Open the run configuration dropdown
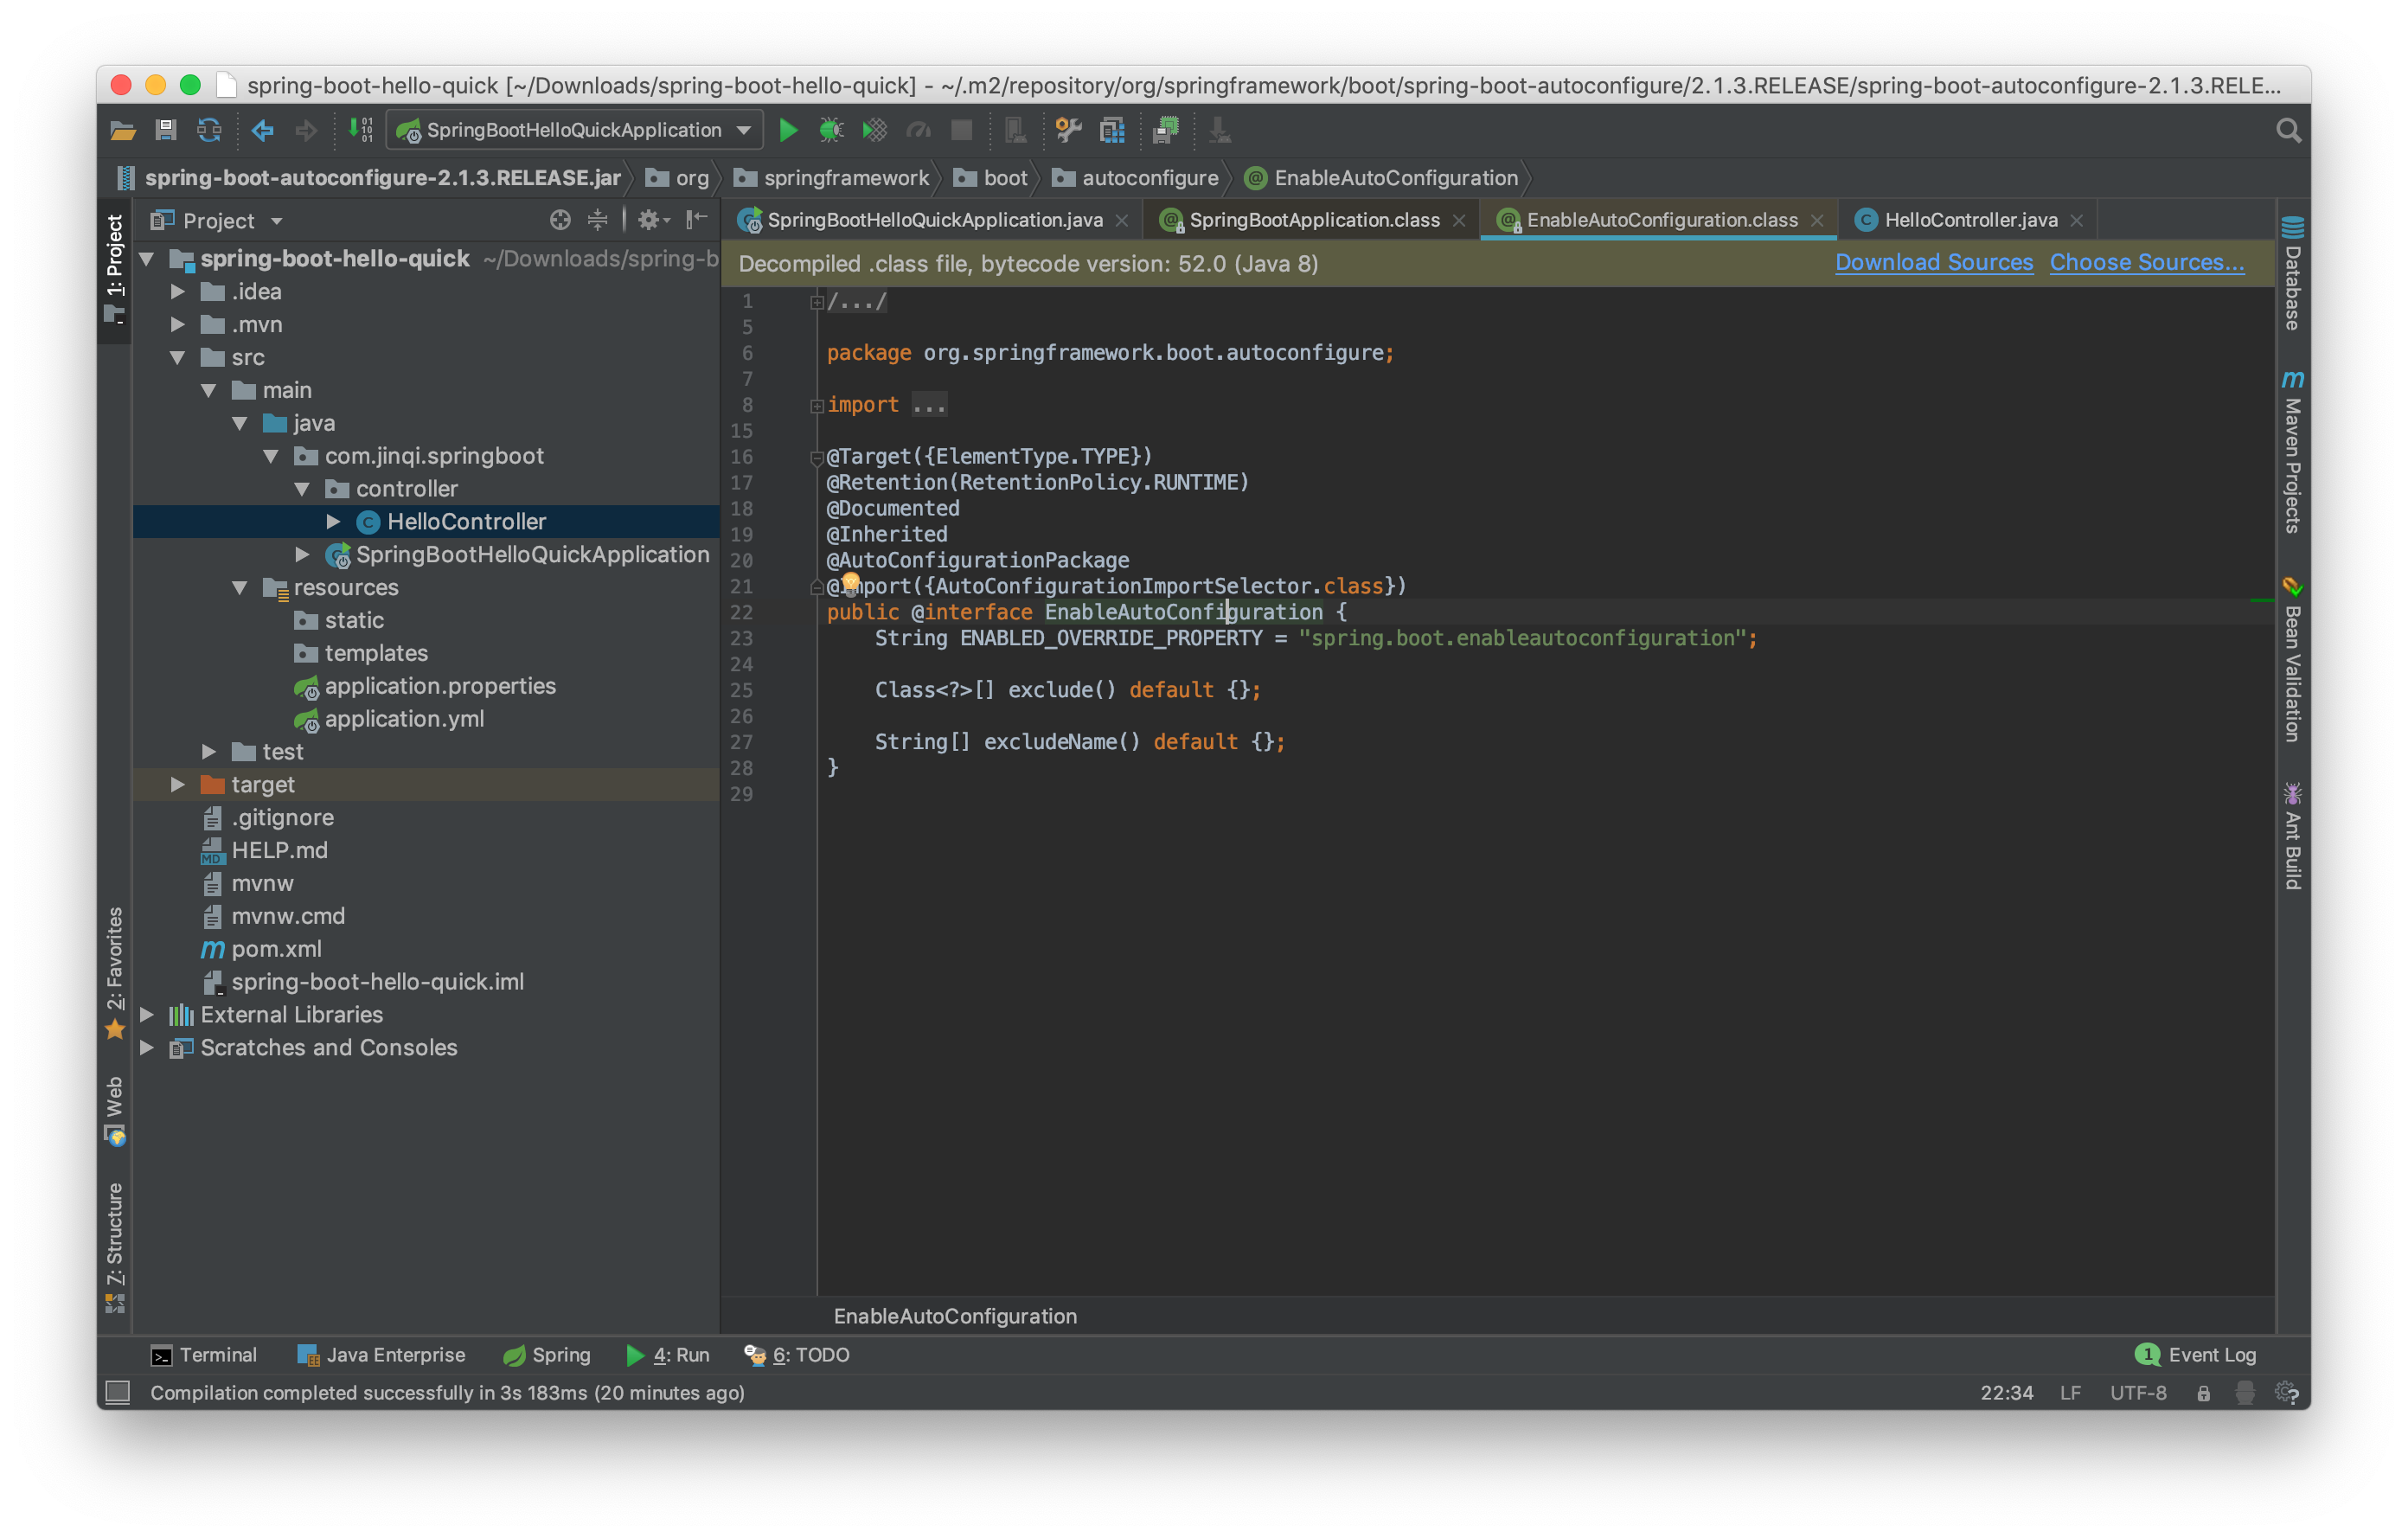 coord(574,130)
